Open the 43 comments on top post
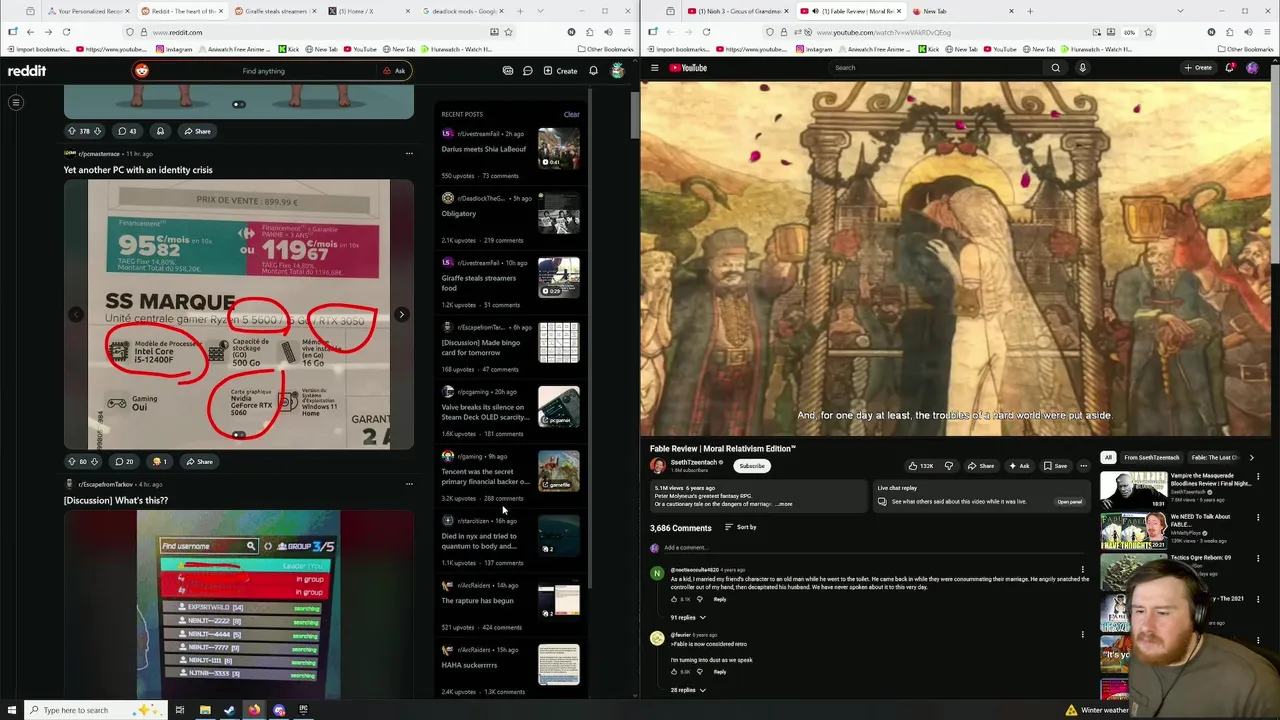The image size is (1280, 720). [x=127, y=131]
